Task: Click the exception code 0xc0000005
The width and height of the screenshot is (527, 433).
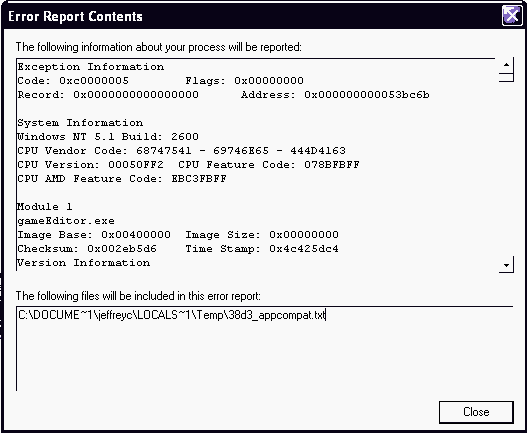Action: point(94,81)
